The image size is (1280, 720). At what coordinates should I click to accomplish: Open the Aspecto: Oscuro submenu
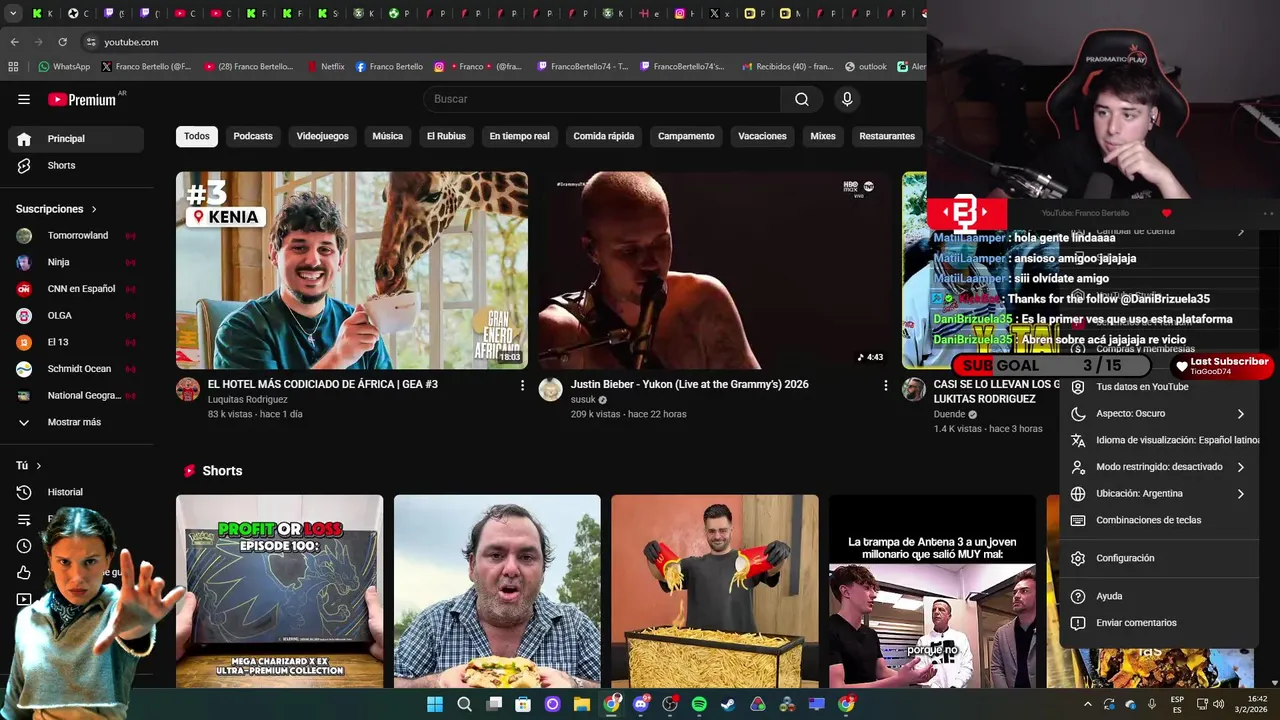point(1159,414)
